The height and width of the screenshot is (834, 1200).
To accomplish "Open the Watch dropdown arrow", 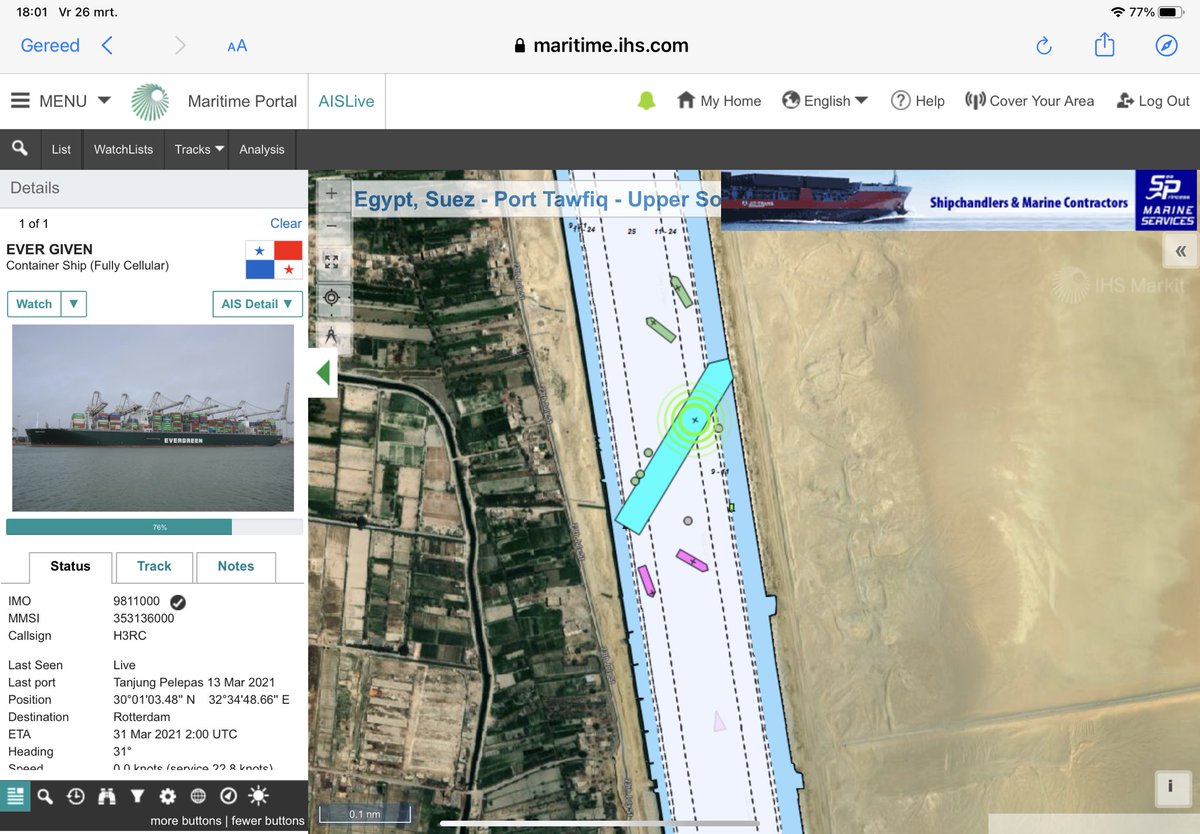I will coord(74,304).
